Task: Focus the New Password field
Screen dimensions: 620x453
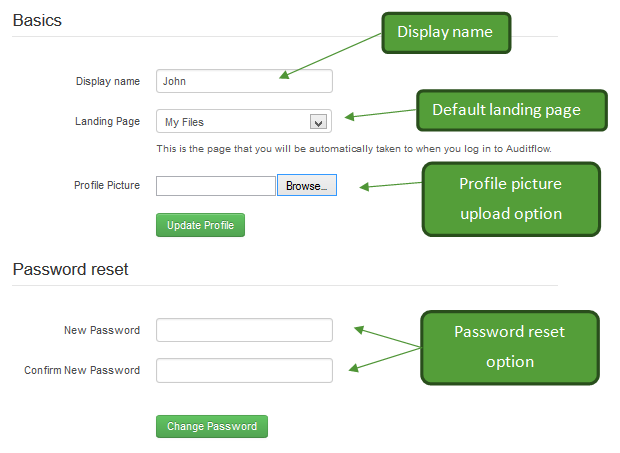Action: point(244,330)
